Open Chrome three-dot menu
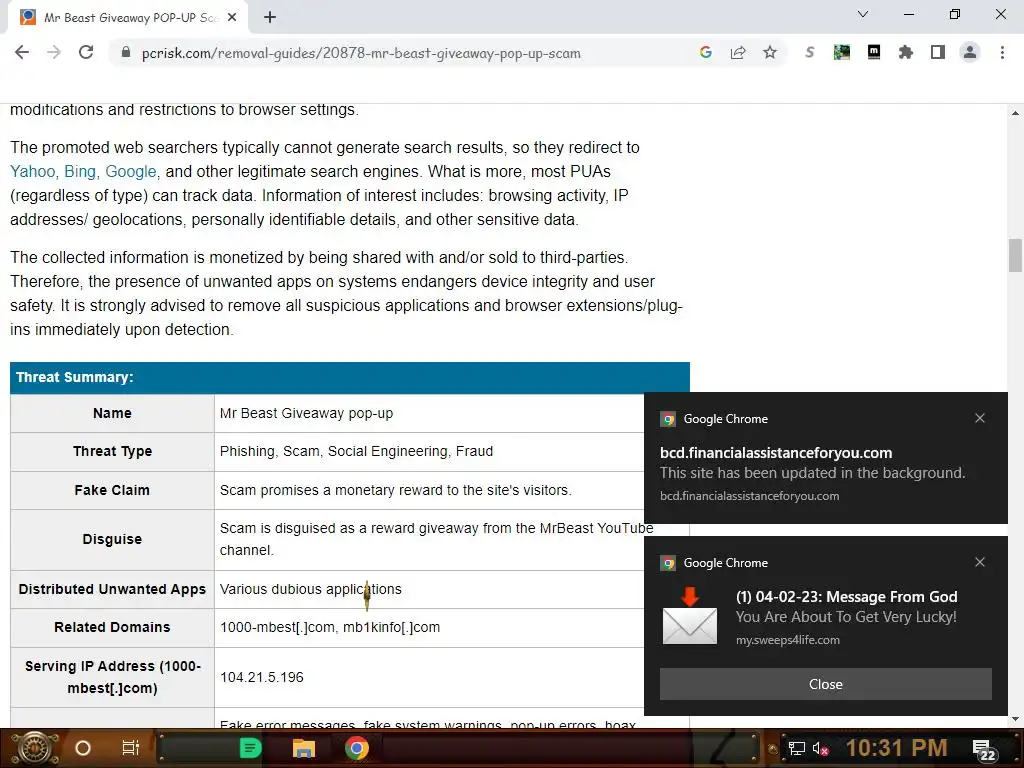Viewport: 1024px width, 768px height. [x=1002, y=52]
